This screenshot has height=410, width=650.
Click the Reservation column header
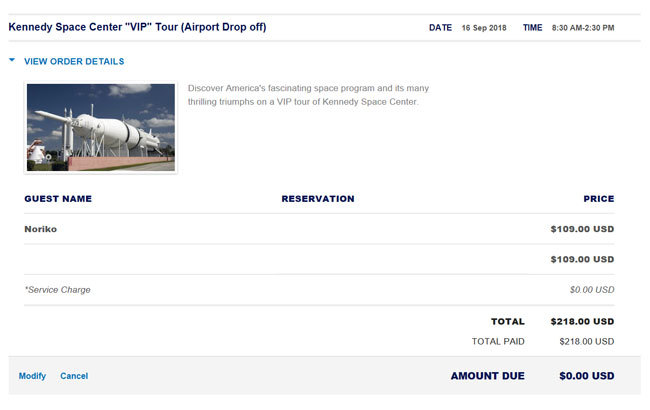318,199
